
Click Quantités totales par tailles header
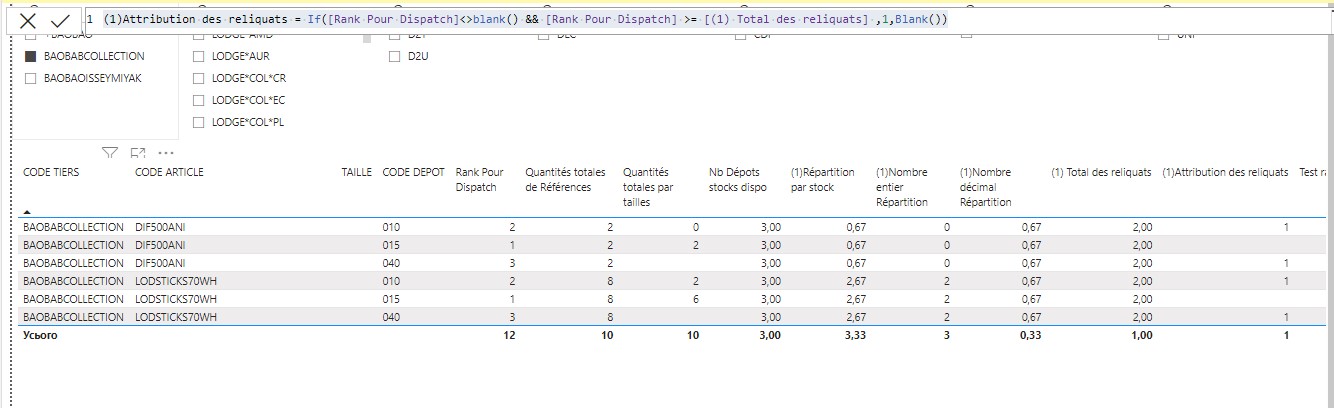click(x=648, y=187)
